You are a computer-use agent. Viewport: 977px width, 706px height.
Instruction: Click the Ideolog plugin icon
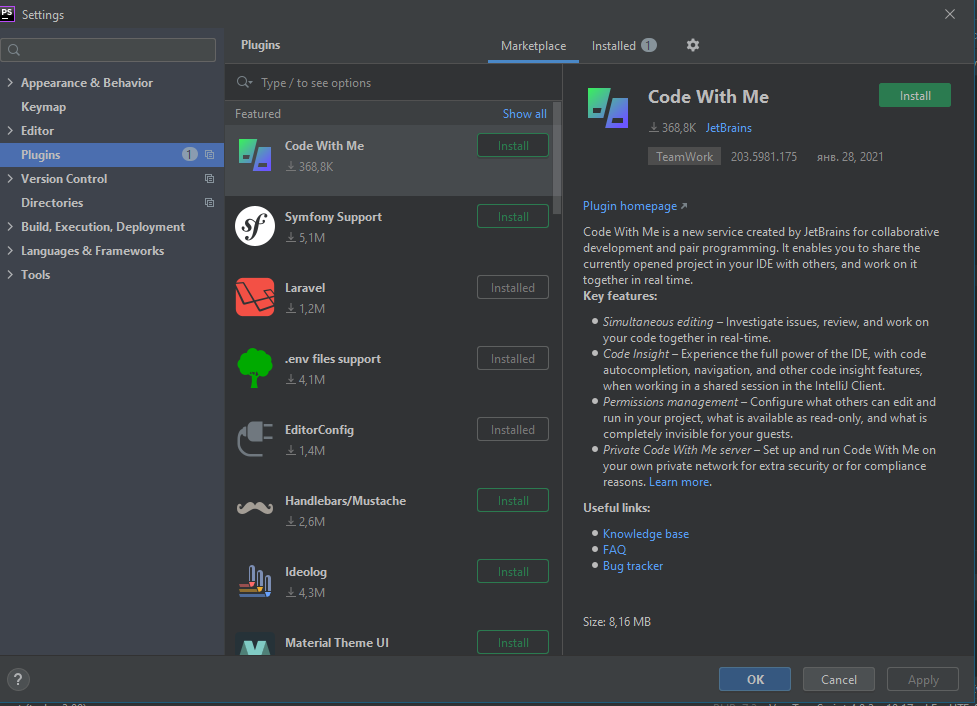pyautogui.click(x=255, y=581)
